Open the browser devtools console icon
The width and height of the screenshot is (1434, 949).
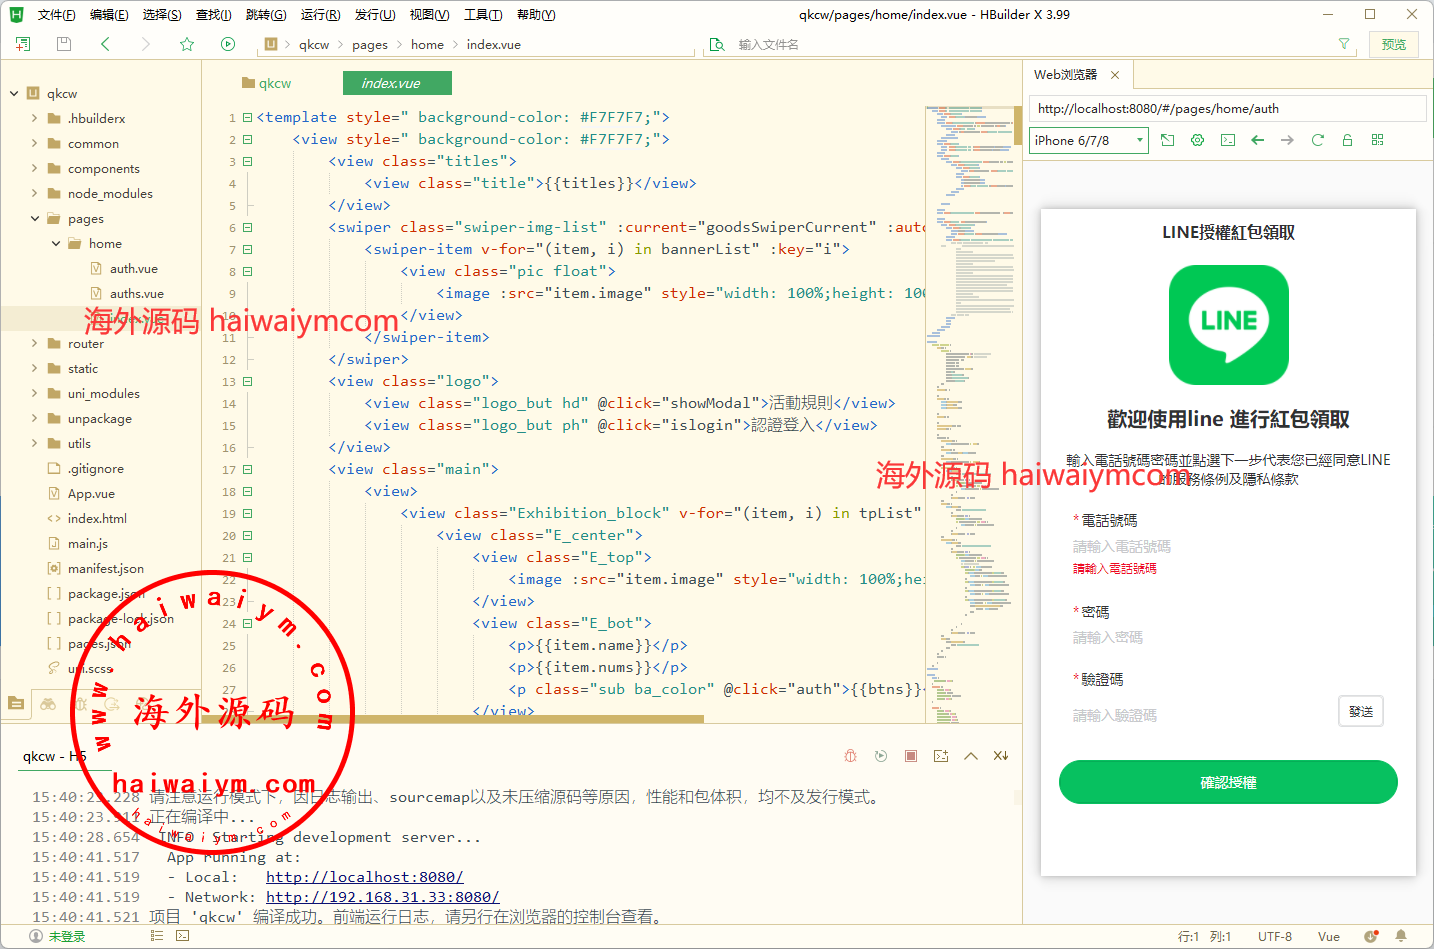1227,140
